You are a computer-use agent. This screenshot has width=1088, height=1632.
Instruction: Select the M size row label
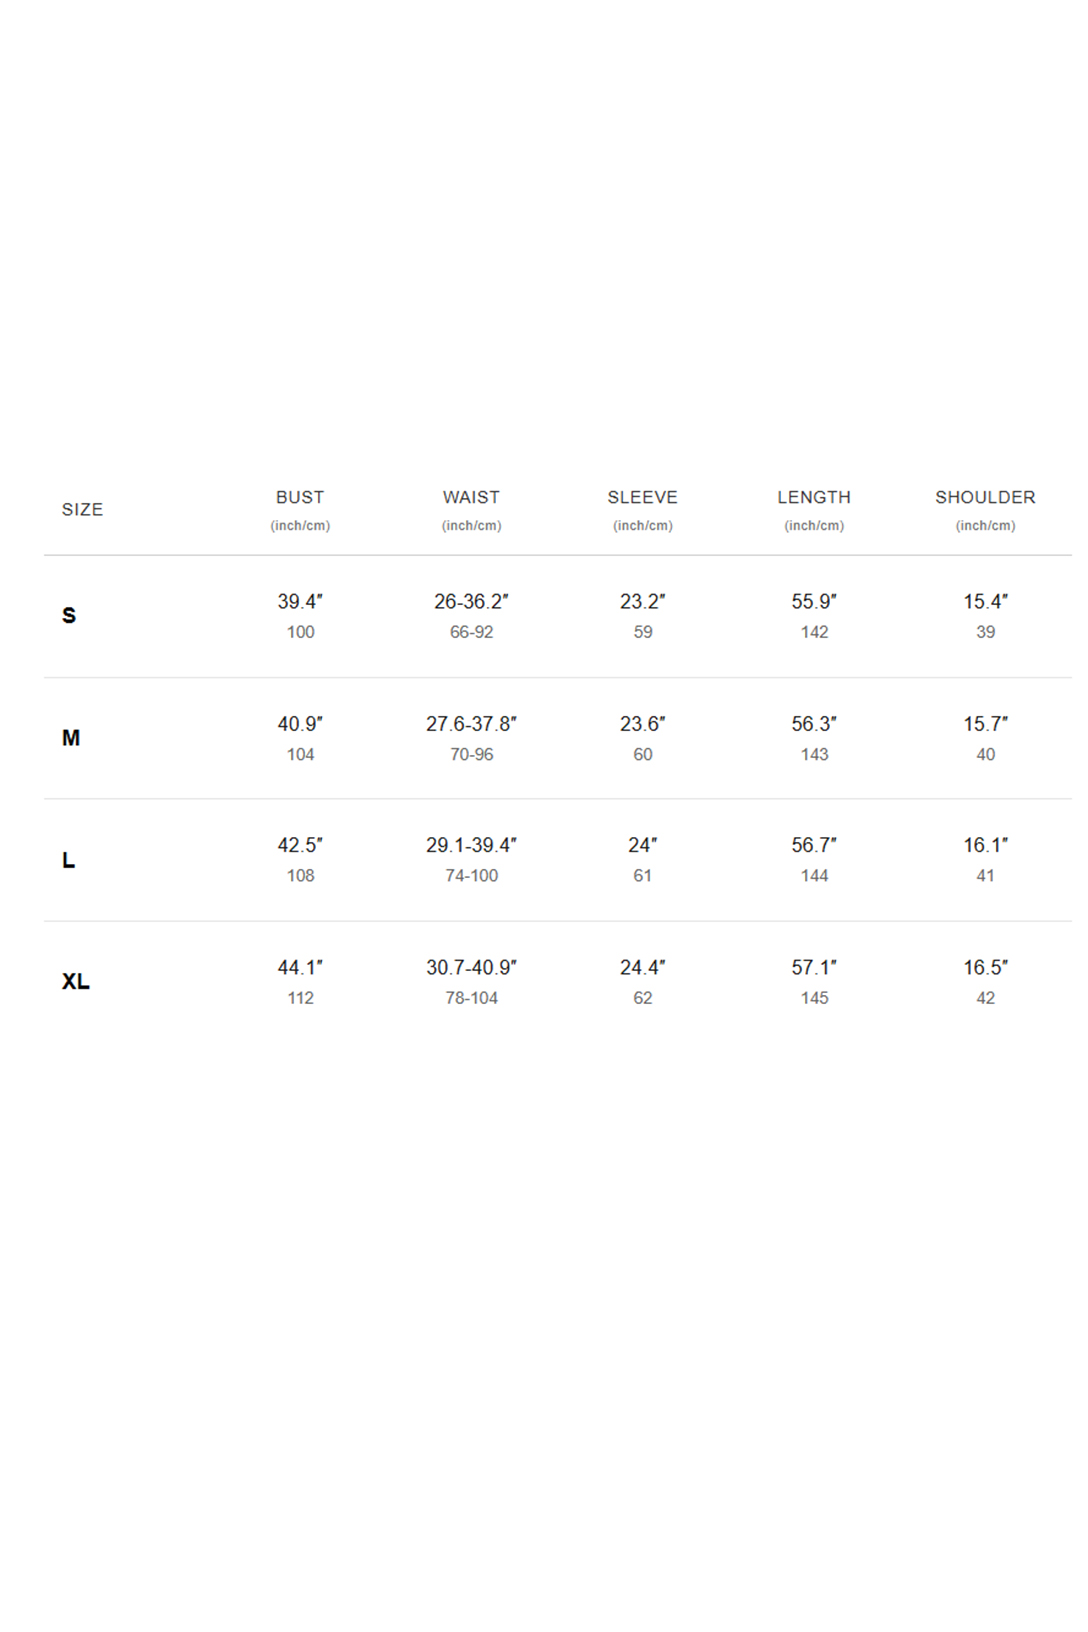71,738
